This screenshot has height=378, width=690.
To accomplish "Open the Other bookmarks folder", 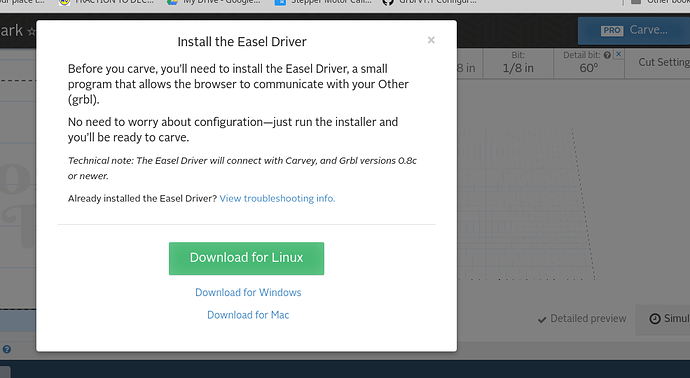I will click(660, 2).
